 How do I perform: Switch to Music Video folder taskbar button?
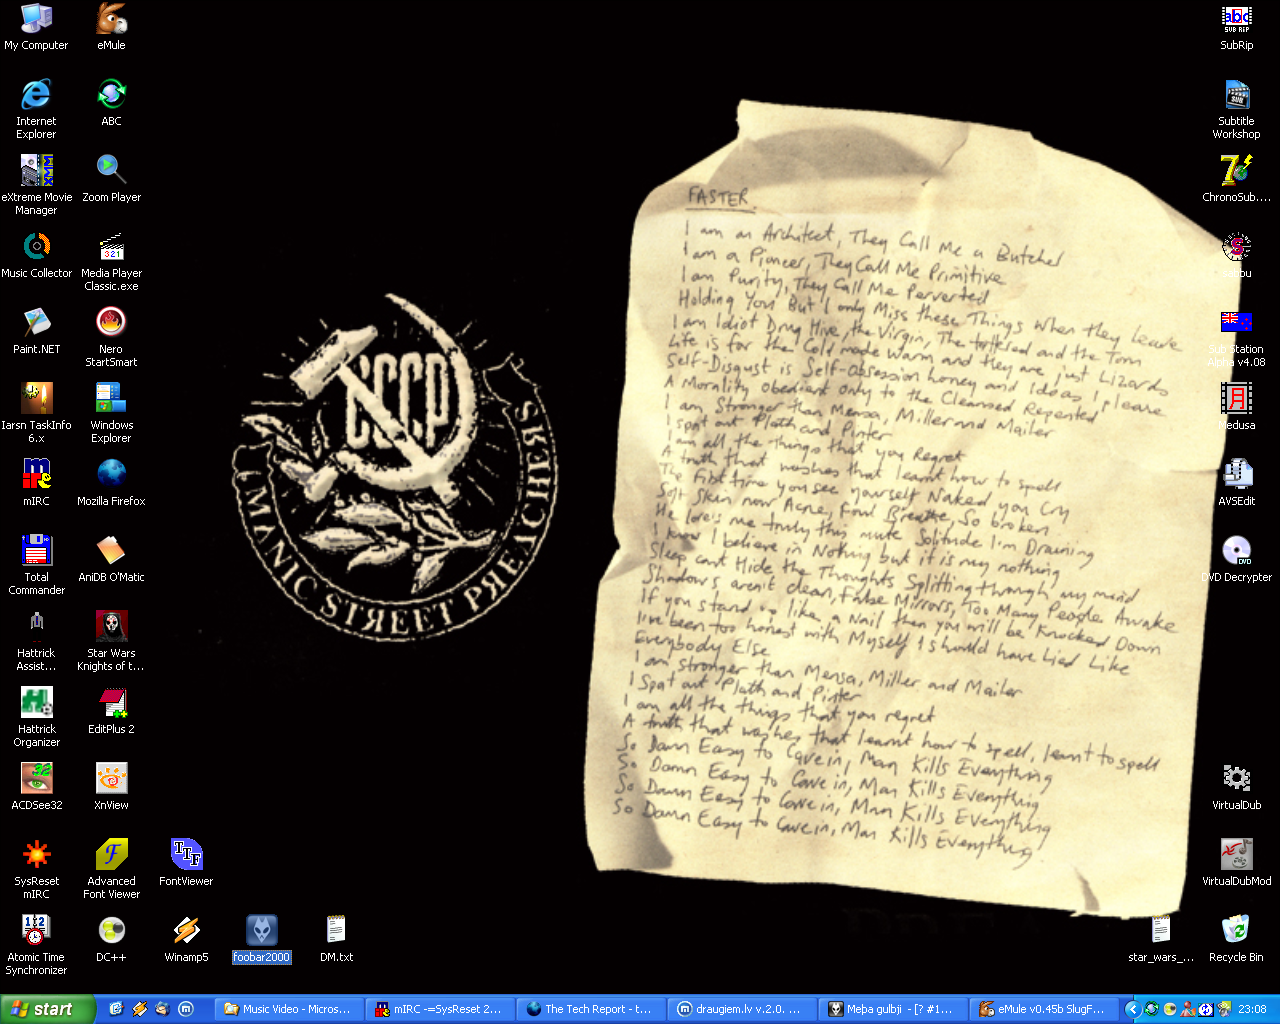click(287, 1009)
